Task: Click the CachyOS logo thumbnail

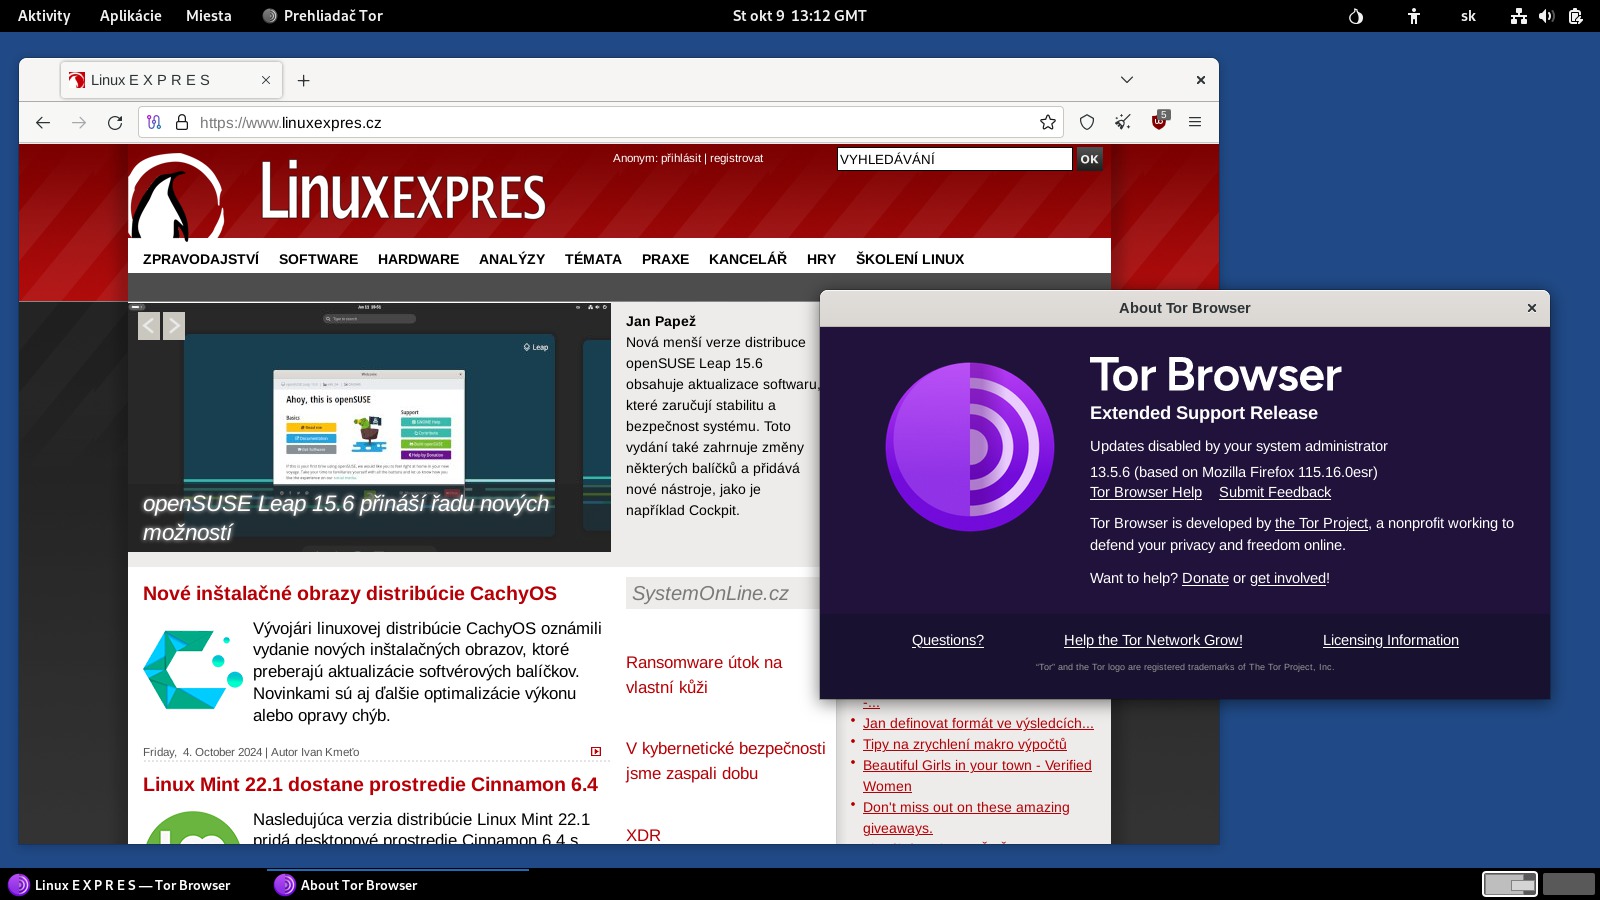Action: click(193, 669)
